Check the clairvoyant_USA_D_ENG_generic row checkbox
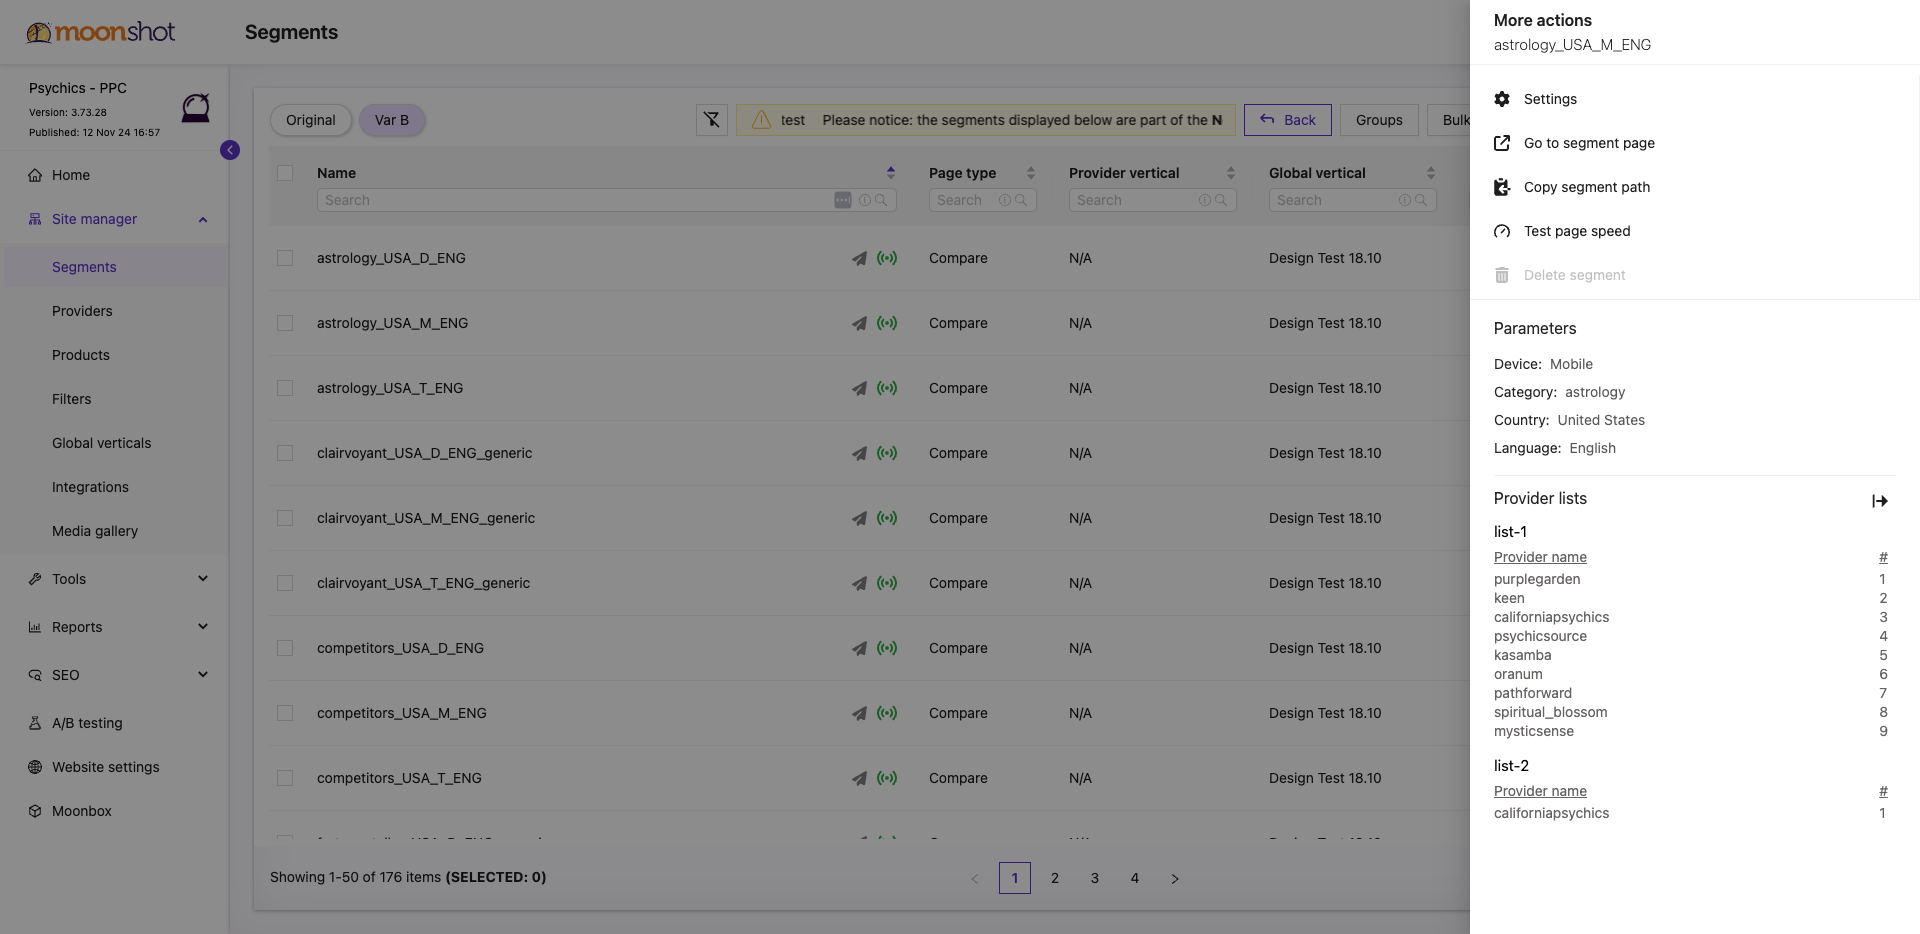The height and width of the screenshot is (934, 1920). click(x=285, y=453)
